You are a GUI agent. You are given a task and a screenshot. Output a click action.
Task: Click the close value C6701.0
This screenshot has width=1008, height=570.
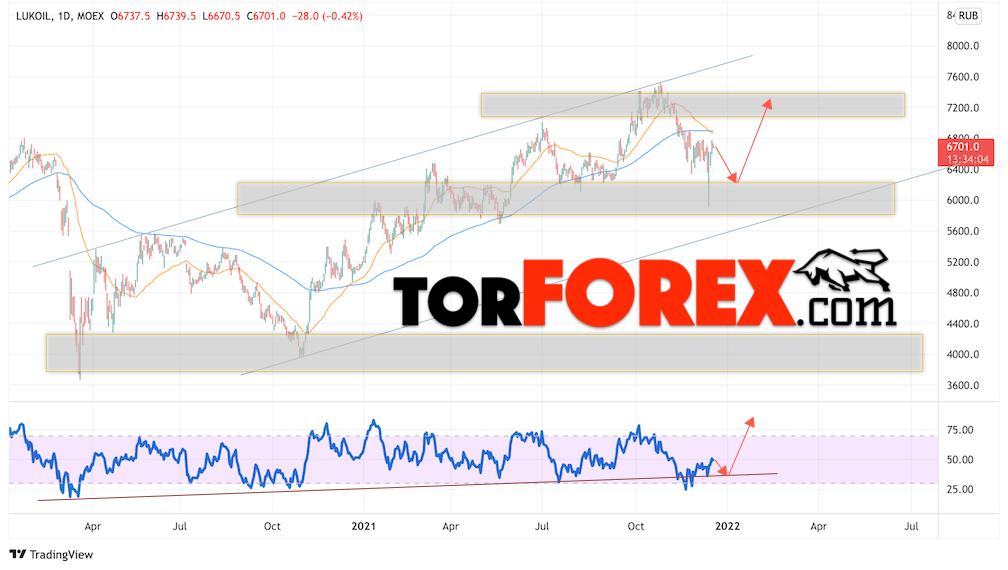coord(266,16)
